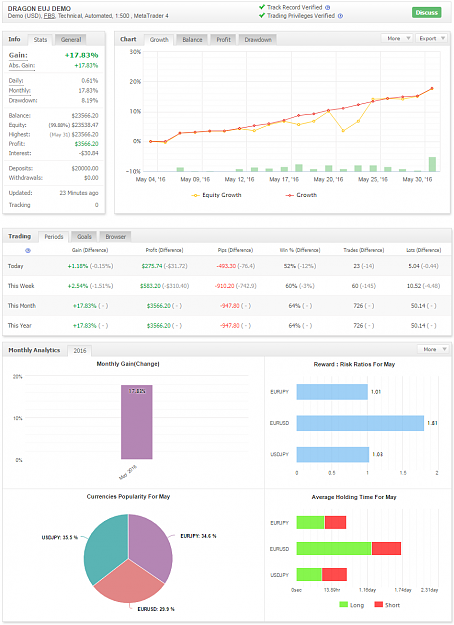The width and height of the screenshot is (454, 625).
Task: Click the green Track Record Verified checkmark
Action: point(262,7)
